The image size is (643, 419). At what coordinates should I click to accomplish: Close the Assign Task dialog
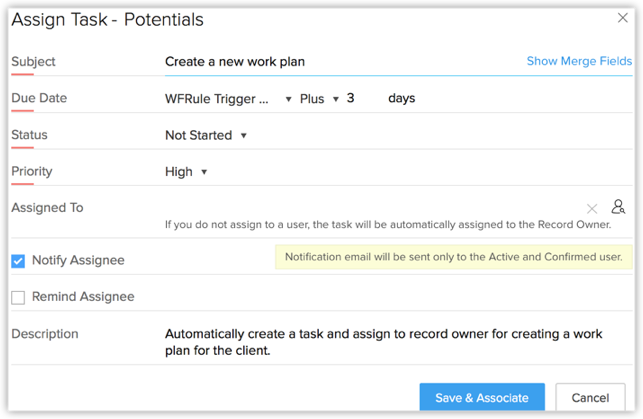point(622,18)
